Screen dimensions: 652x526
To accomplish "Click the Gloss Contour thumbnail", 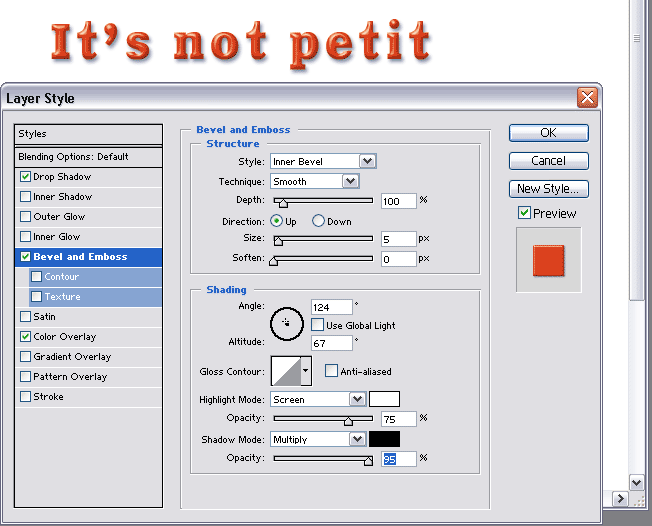I will click(x=286, y=370).
